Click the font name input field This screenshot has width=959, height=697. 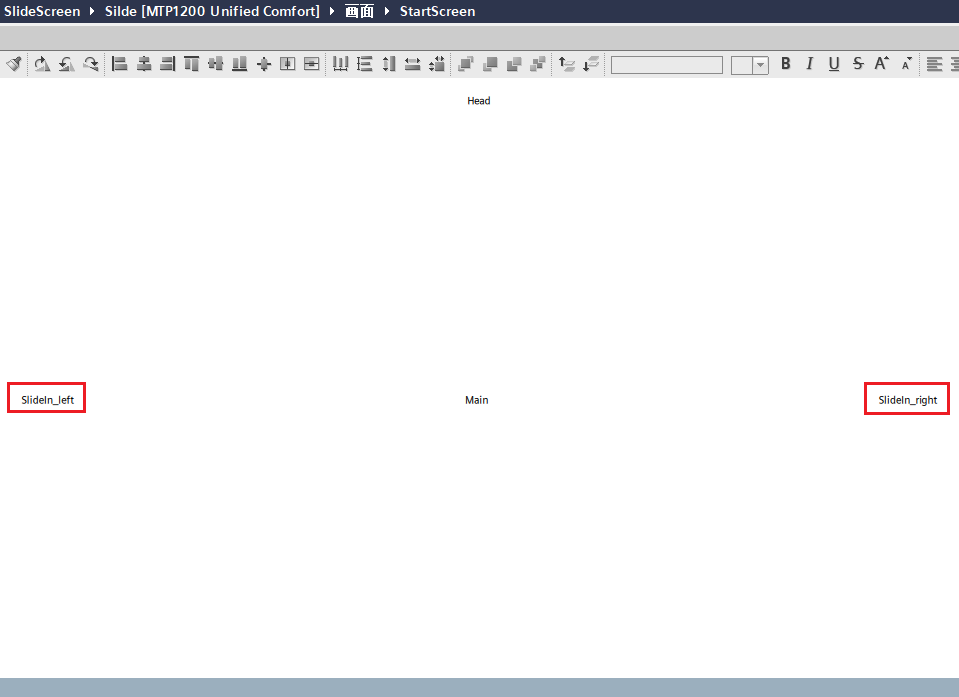(666, 65)
